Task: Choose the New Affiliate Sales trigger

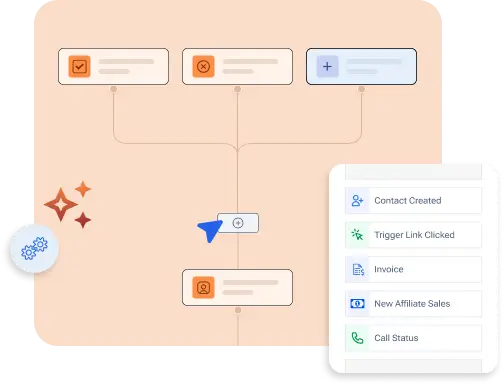Action: click(x=413, y=304)
